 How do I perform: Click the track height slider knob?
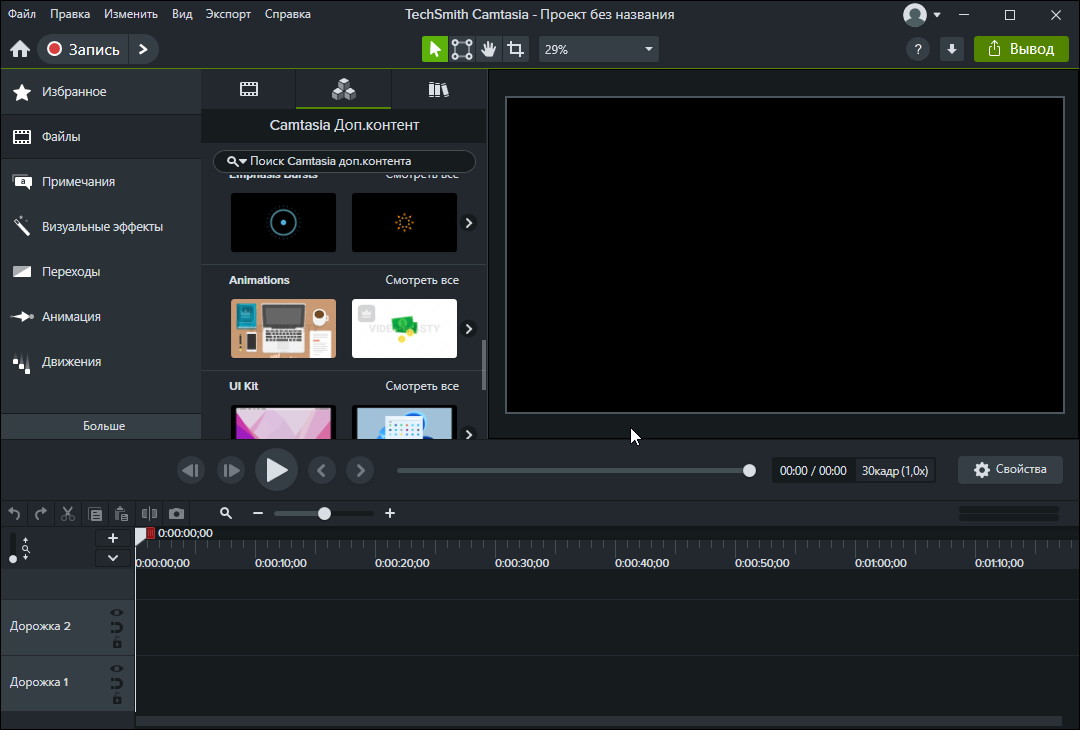pyautogui.click(x=13, y=559)
